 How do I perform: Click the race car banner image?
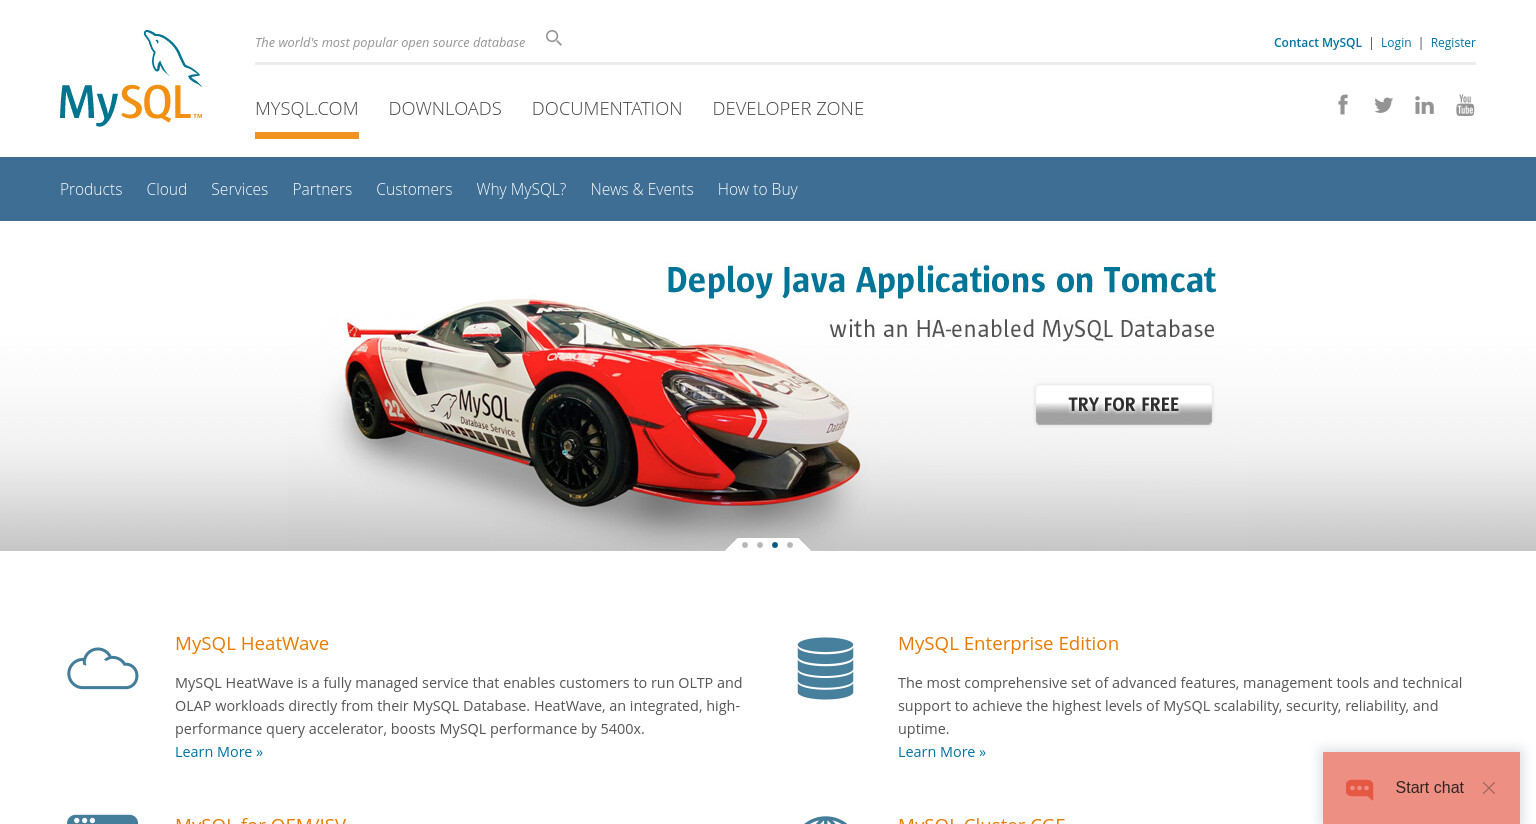coord(600,405)
